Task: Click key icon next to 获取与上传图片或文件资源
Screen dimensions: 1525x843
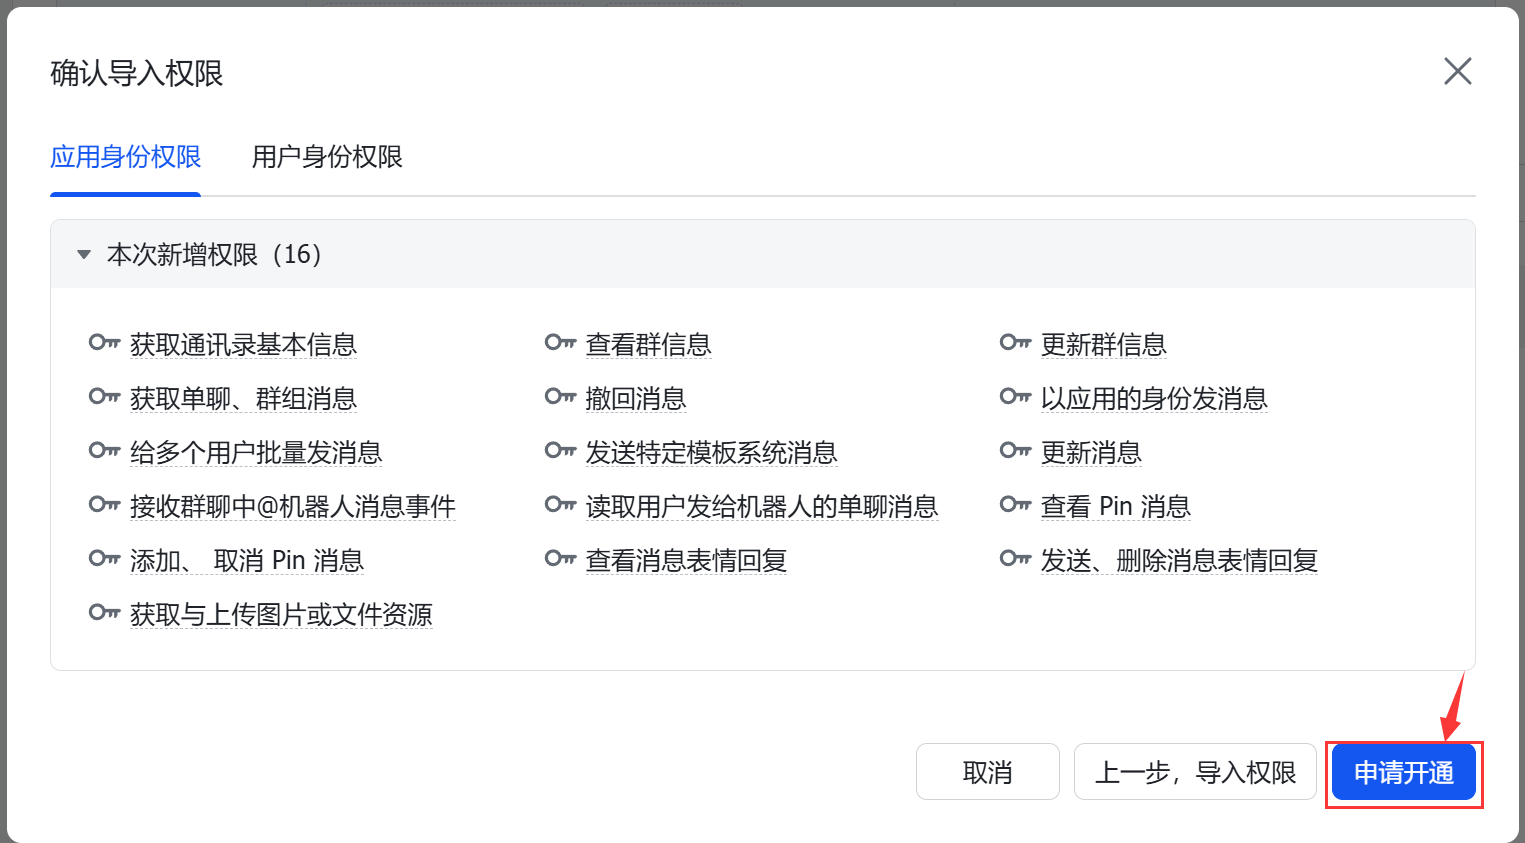Action: click(104, 613)
